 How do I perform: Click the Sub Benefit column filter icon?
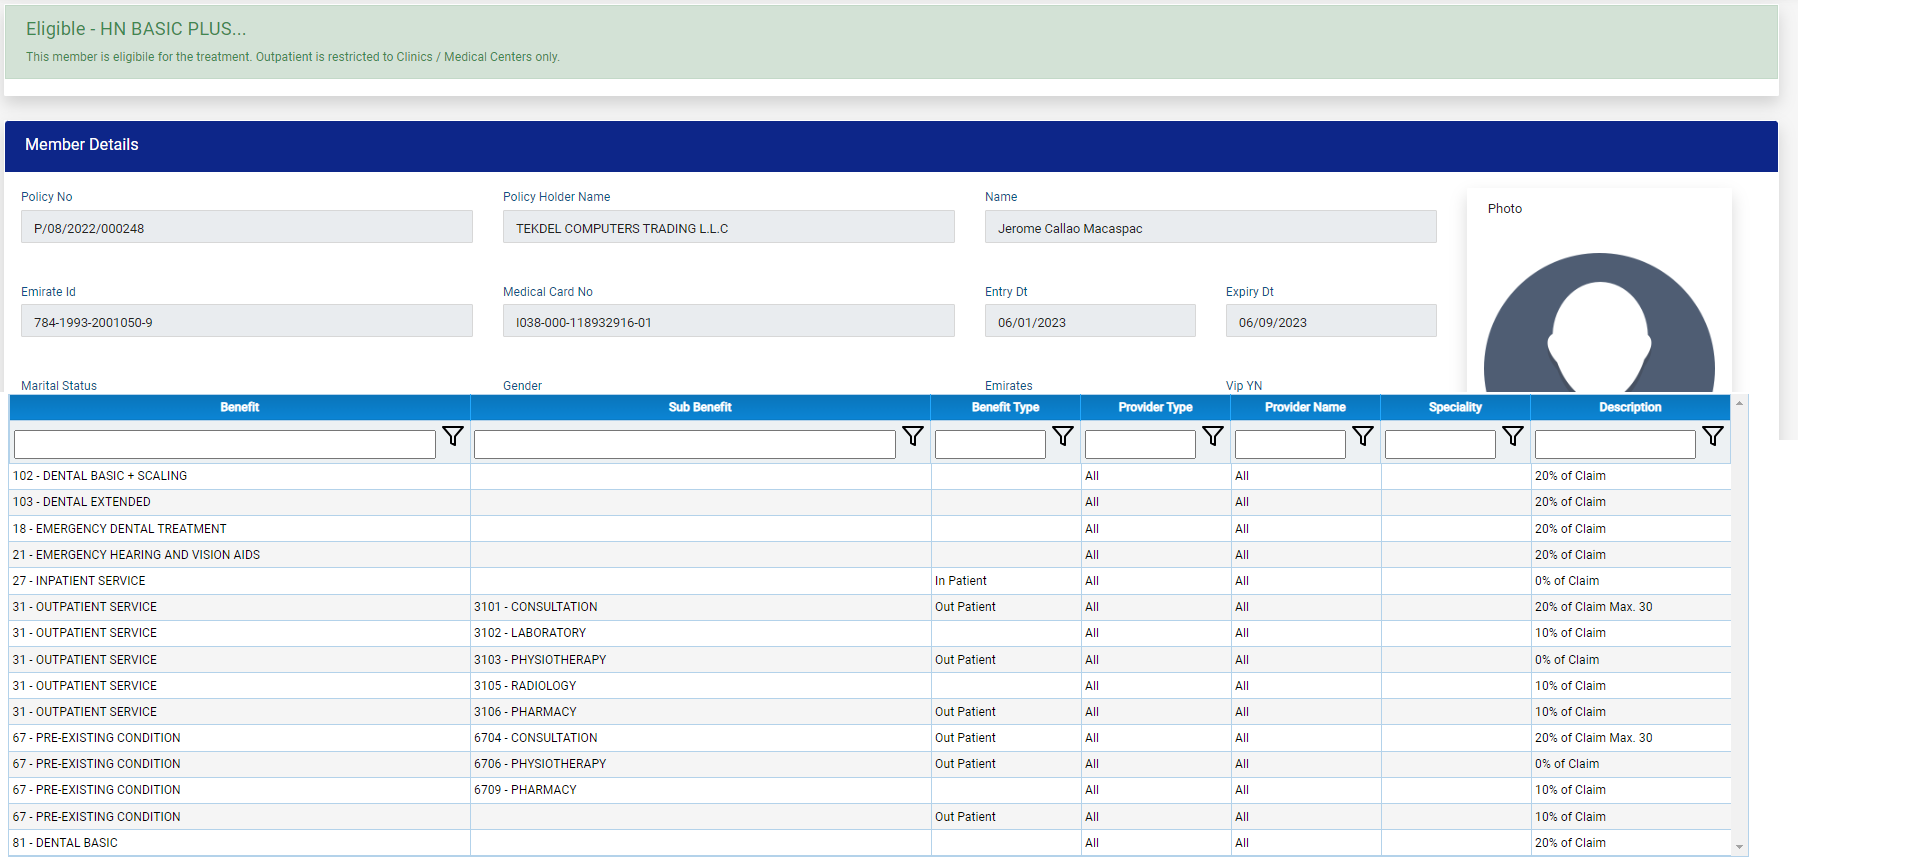point(912,437)
